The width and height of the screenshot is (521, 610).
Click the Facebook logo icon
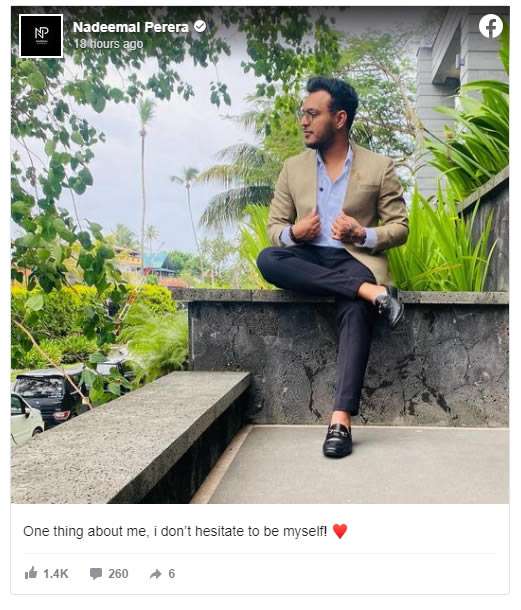[x=491, y=26]
